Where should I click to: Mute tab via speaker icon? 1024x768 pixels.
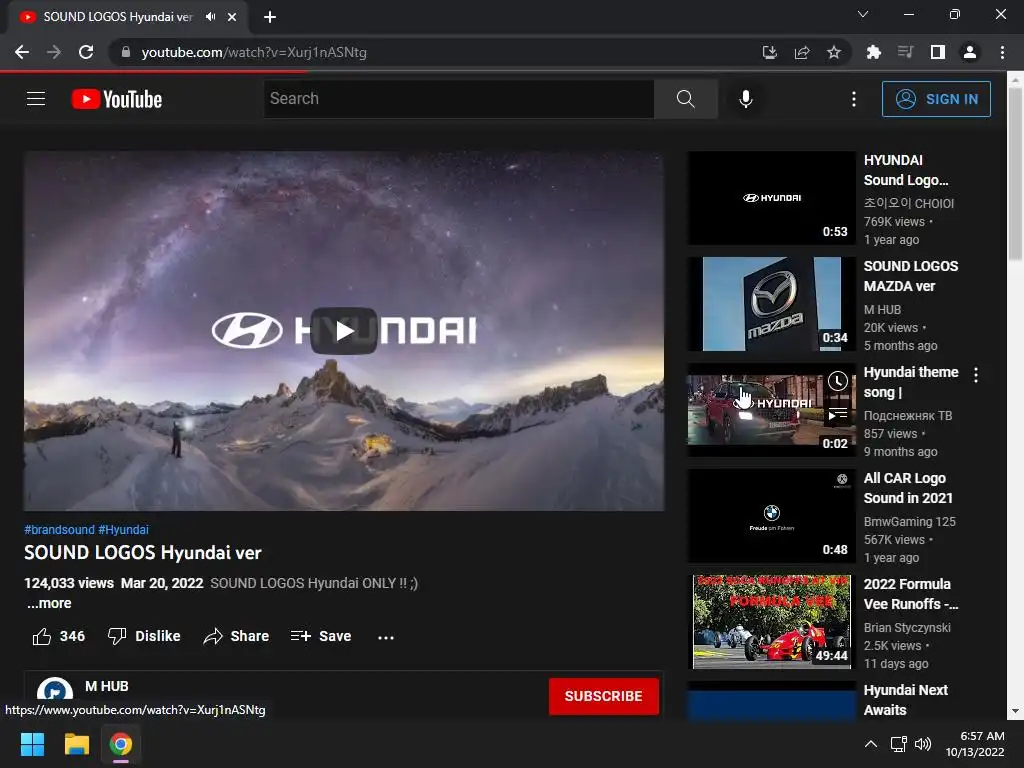pyautogui.click(x=210, y=17)
